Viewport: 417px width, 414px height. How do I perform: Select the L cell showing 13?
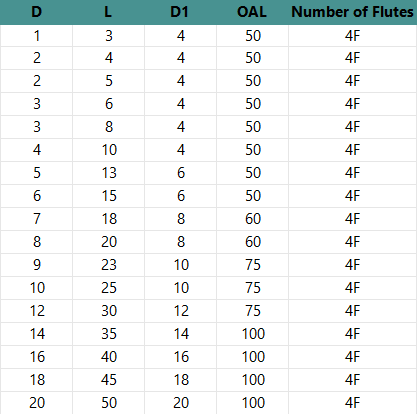pos(108,173)
